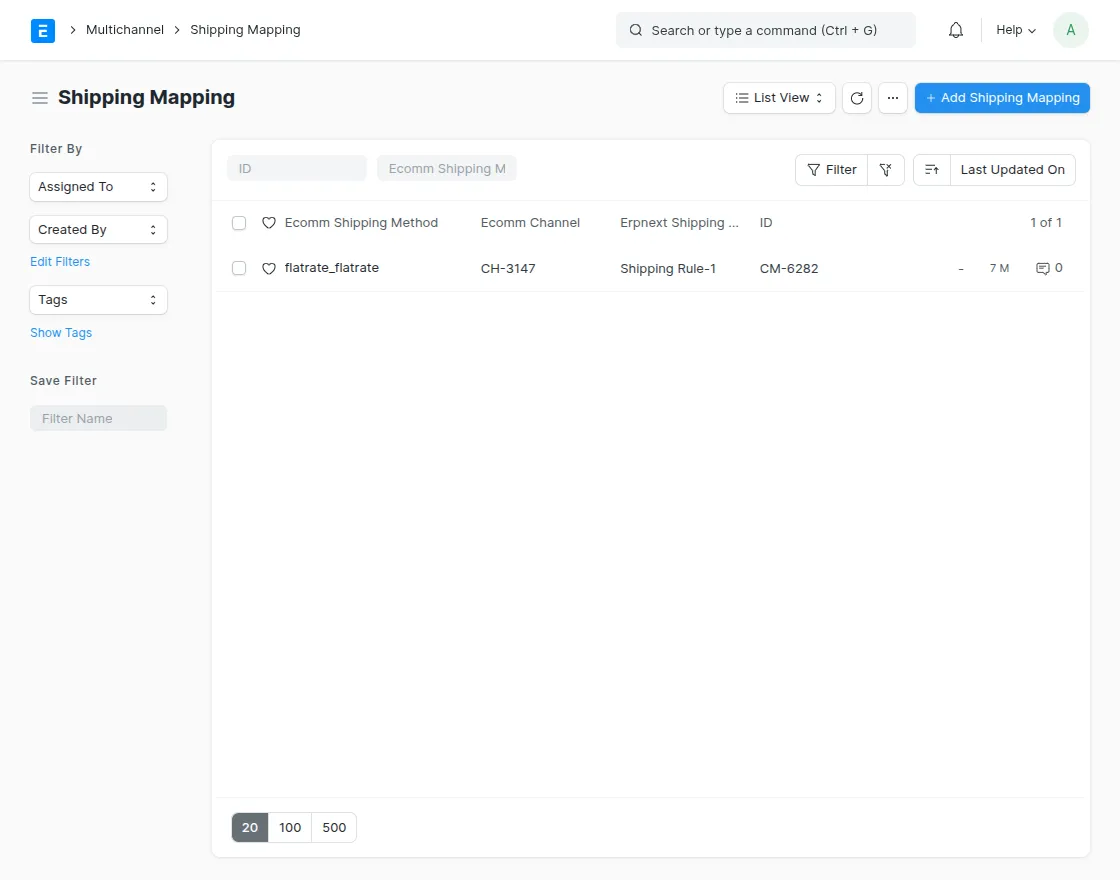Viewport: 1120px width, 880px height.
Task: Toggle the sort direction icon
Action: [931, 170]
